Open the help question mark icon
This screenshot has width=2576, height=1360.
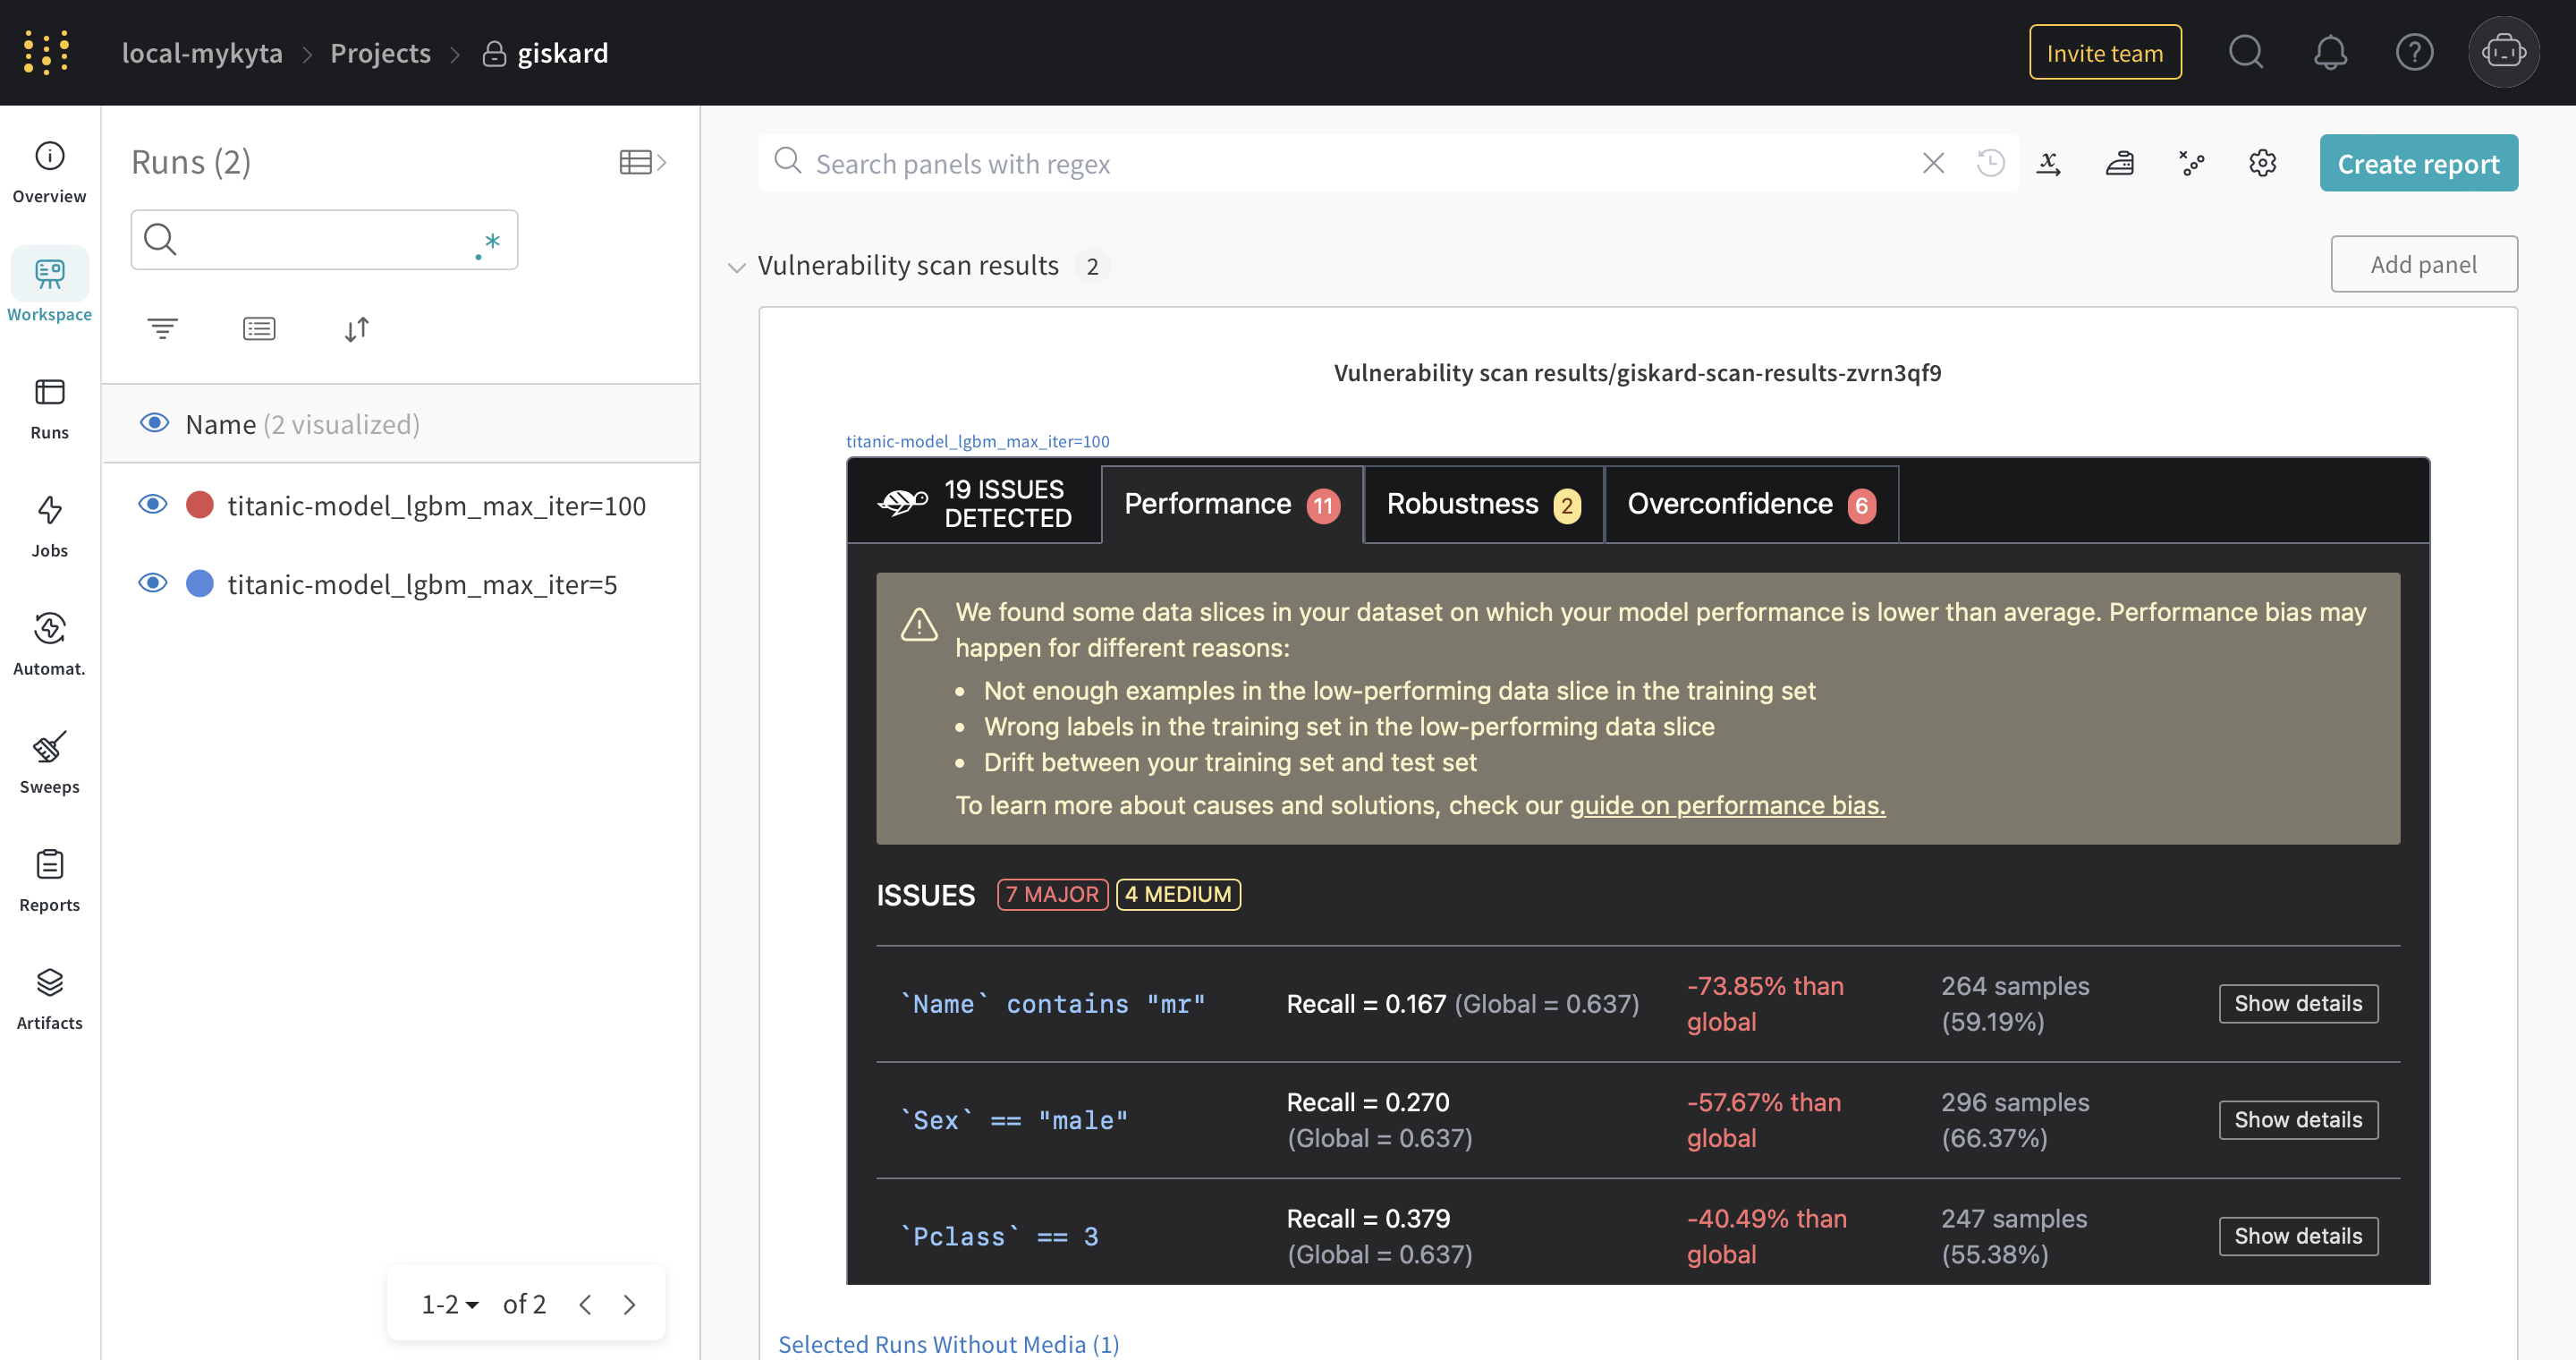pos(2414,52)
